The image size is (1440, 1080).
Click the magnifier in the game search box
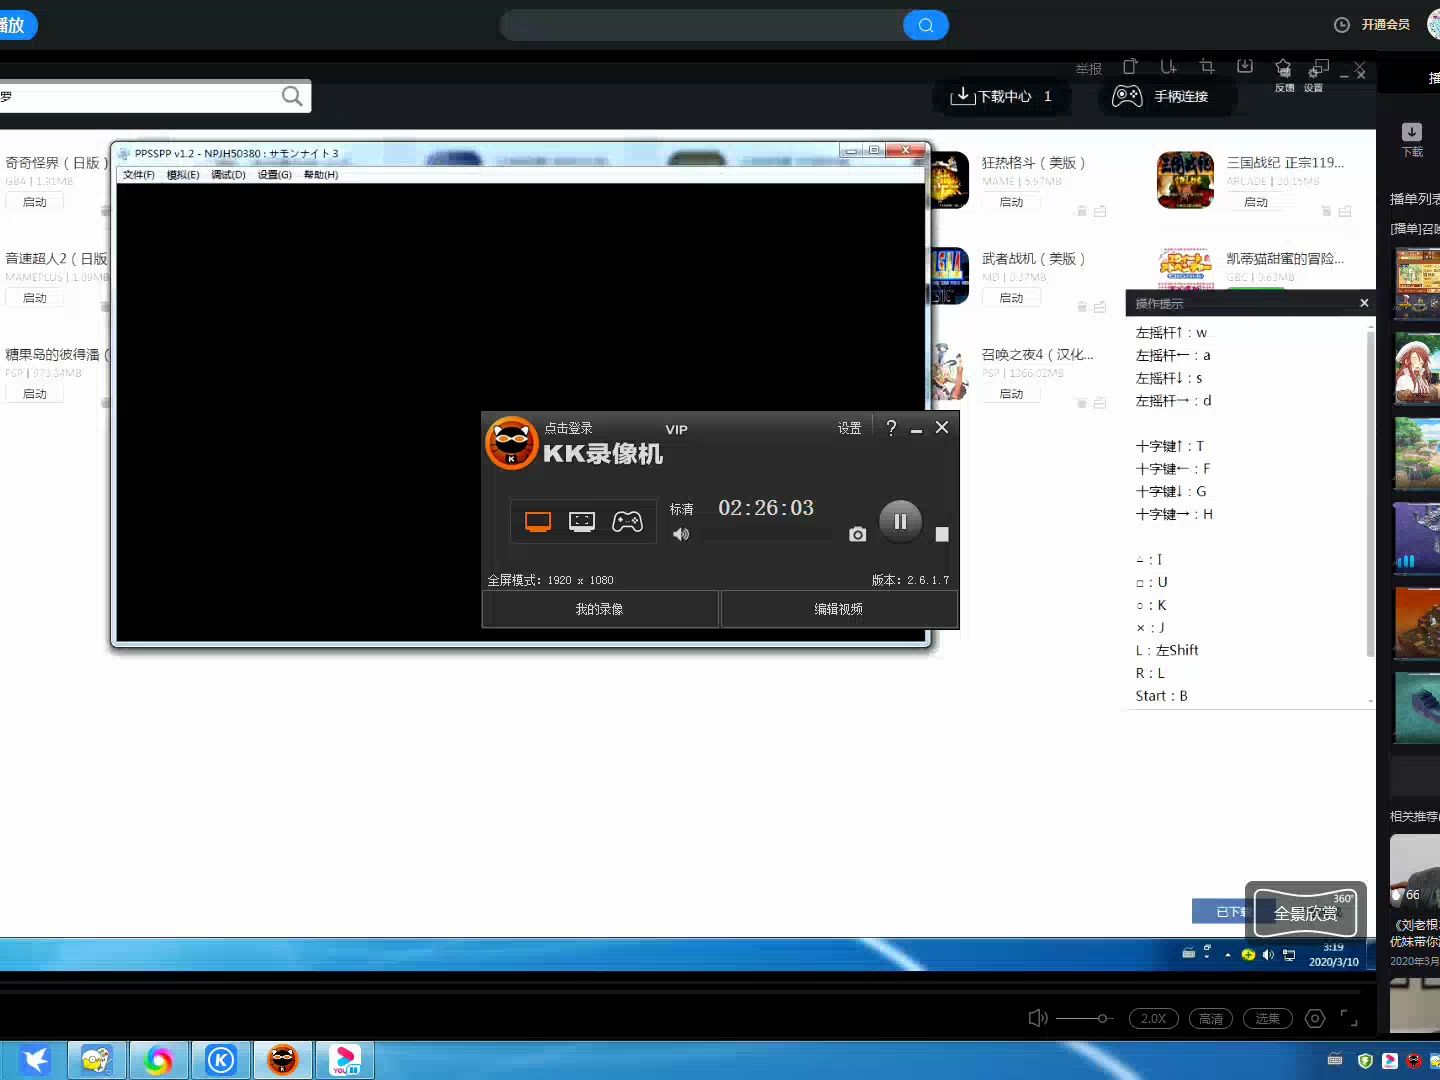pos(292,96)
